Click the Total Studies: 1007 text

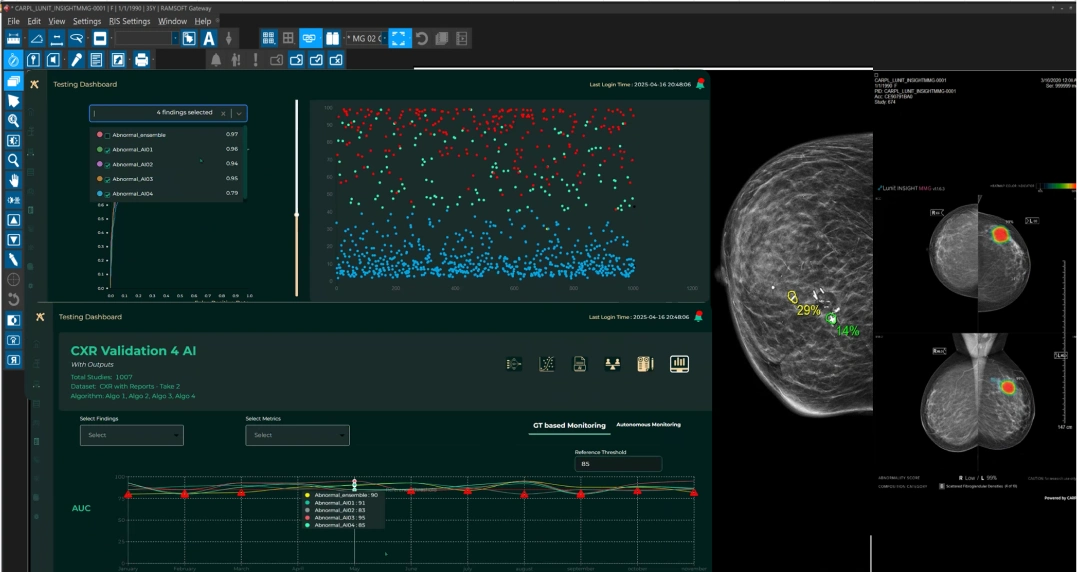[102, 377]
